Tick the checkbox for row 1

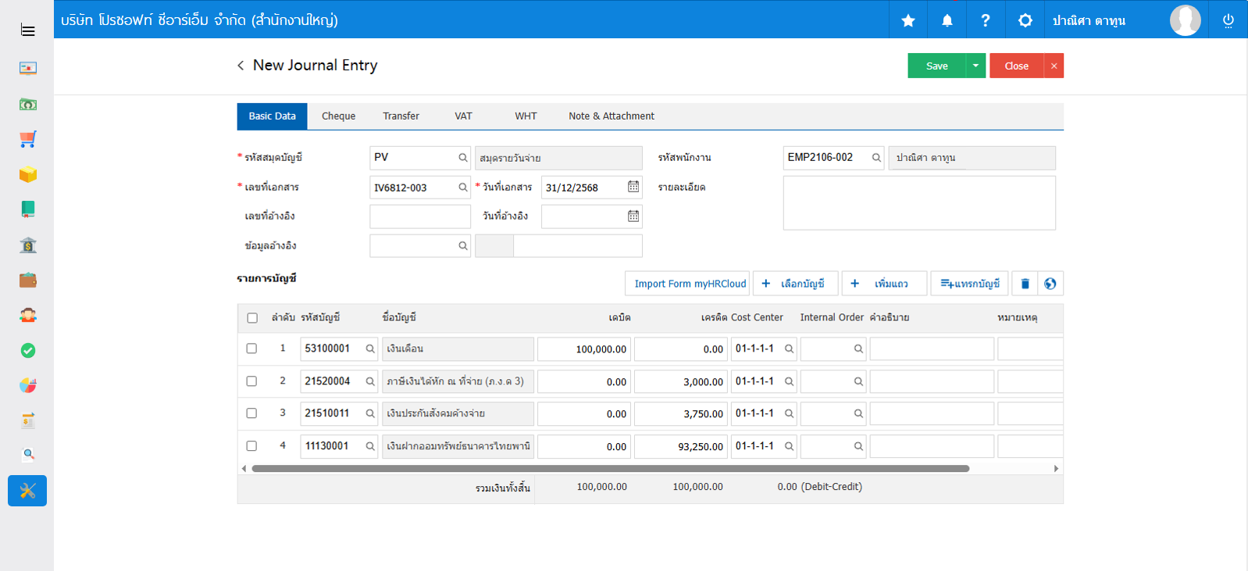tap(252, 349)
